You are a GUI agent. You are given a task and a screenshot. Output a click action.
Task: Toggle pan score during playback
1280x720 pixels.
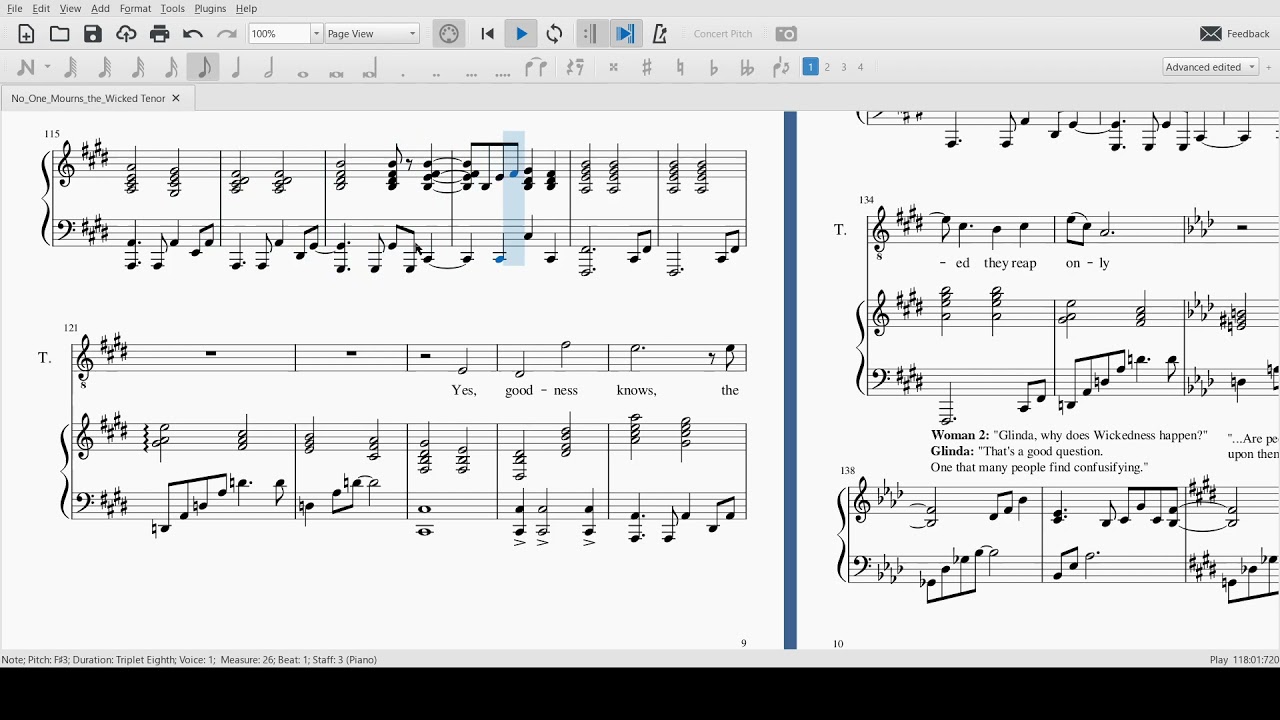(x=626, y=34)
